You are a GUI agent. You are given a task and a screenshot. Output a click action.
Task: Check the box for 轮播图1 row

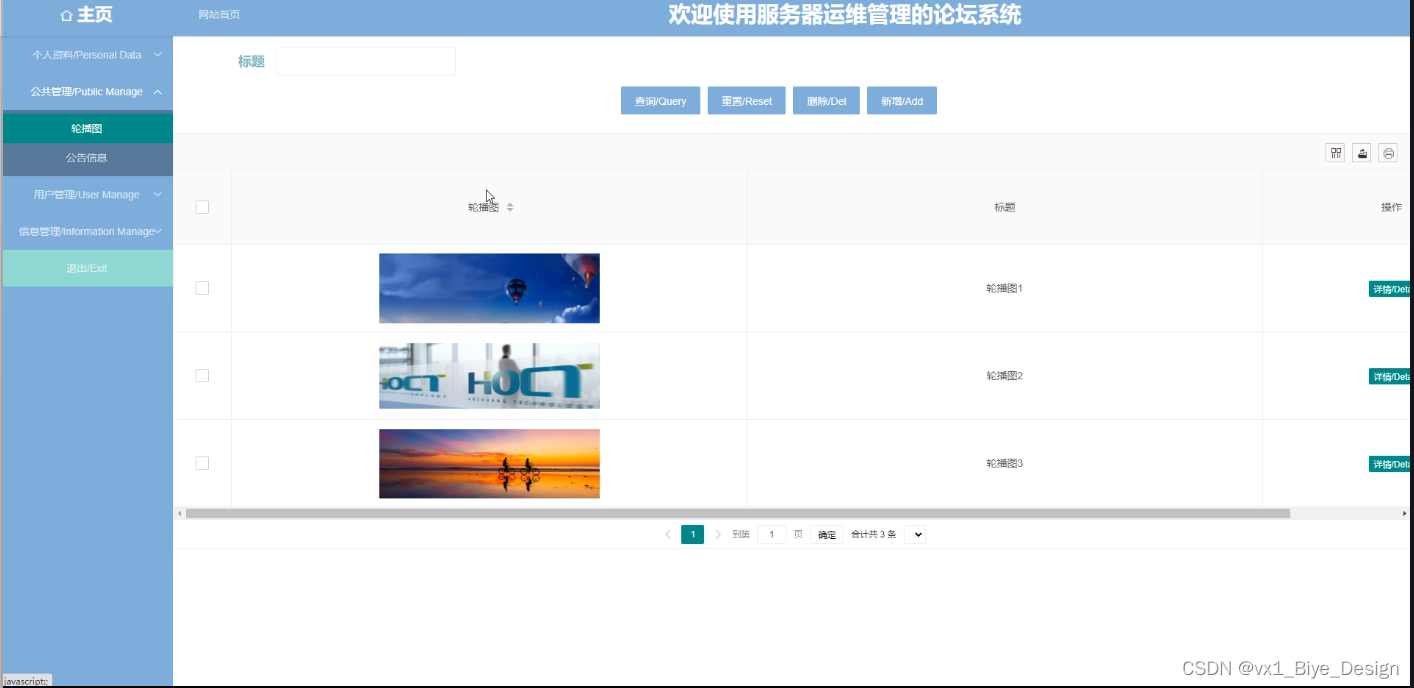[x=202, y=288]
